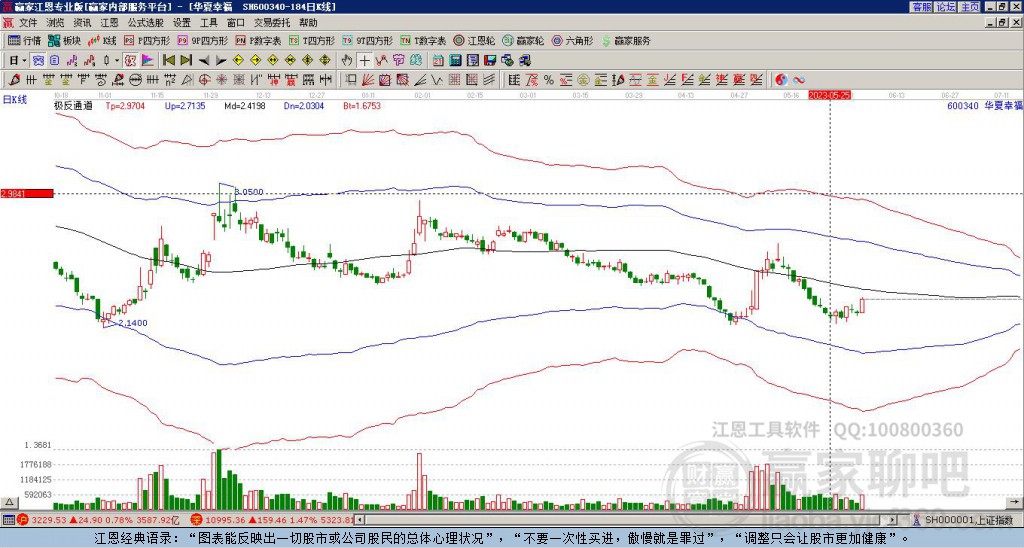Open 主页 homepage link
The image size is (1024, 548).
(970, 7)
